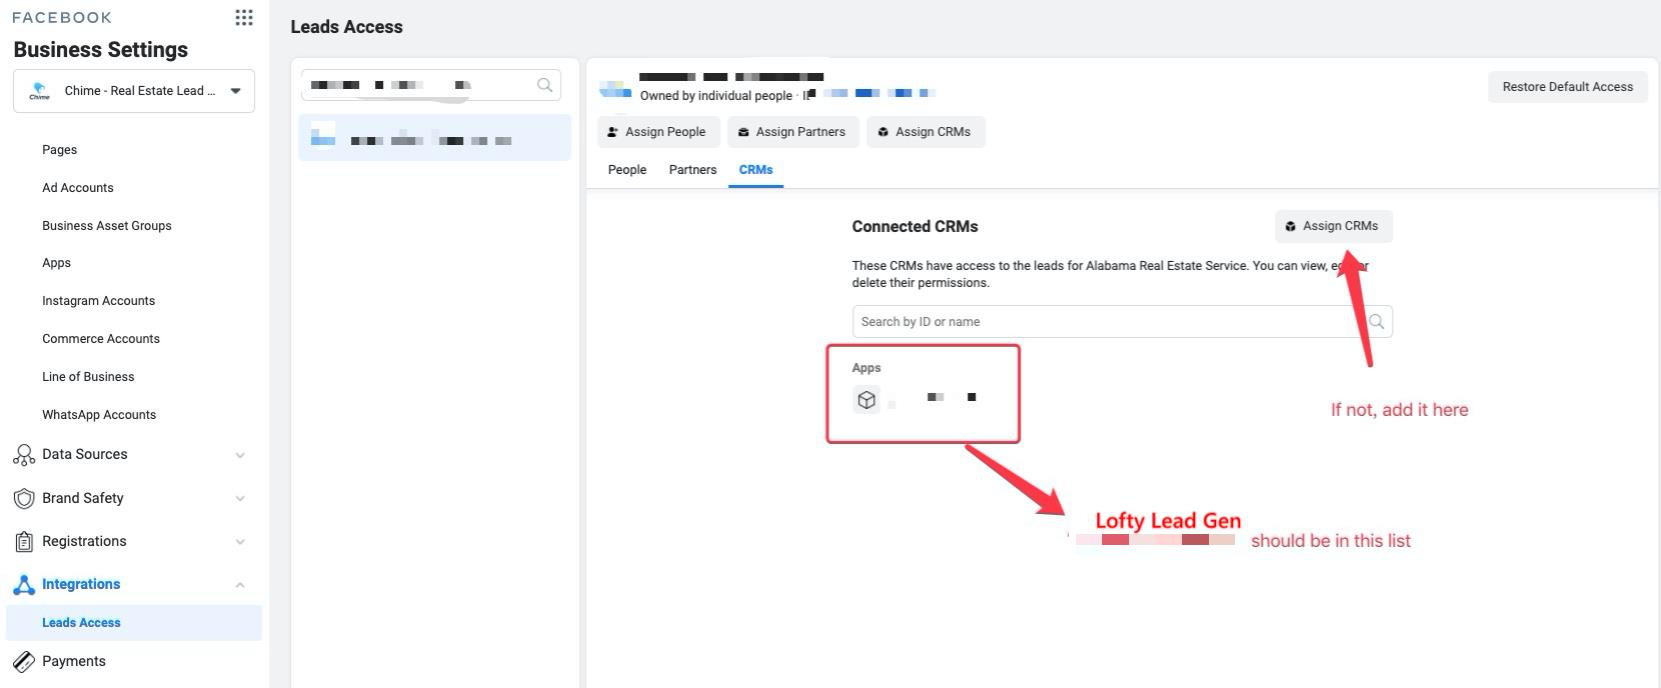Expand the Brand Safety section
The width and height of the screenshot is (1661, 688).
(240, 498)
